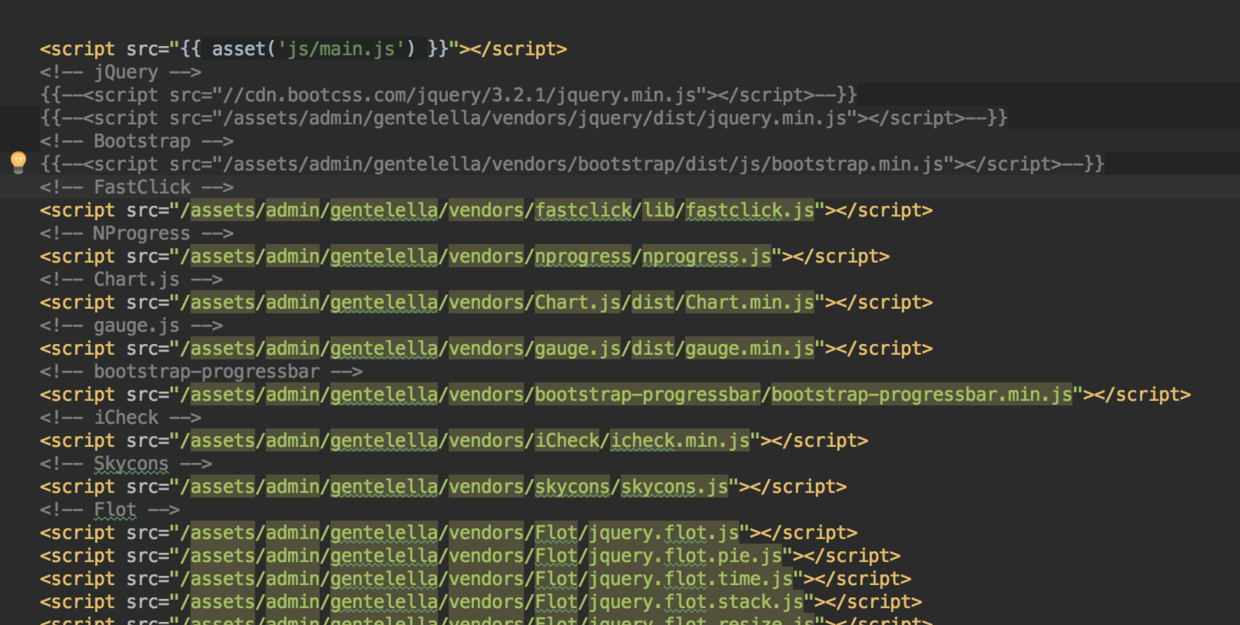Click the '<!-- NProgress -->' comment
Viewport: 1240px width, 625px height.
click(x=137, y=233)
